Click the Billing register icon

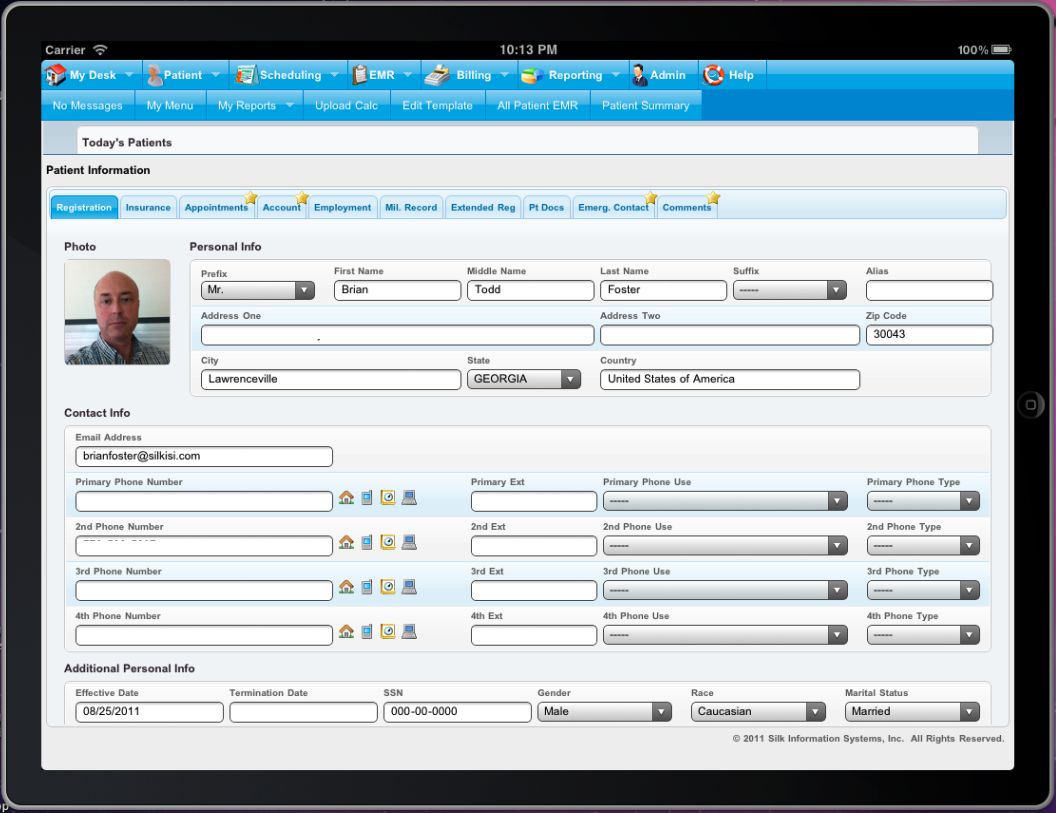pos(437,75)
